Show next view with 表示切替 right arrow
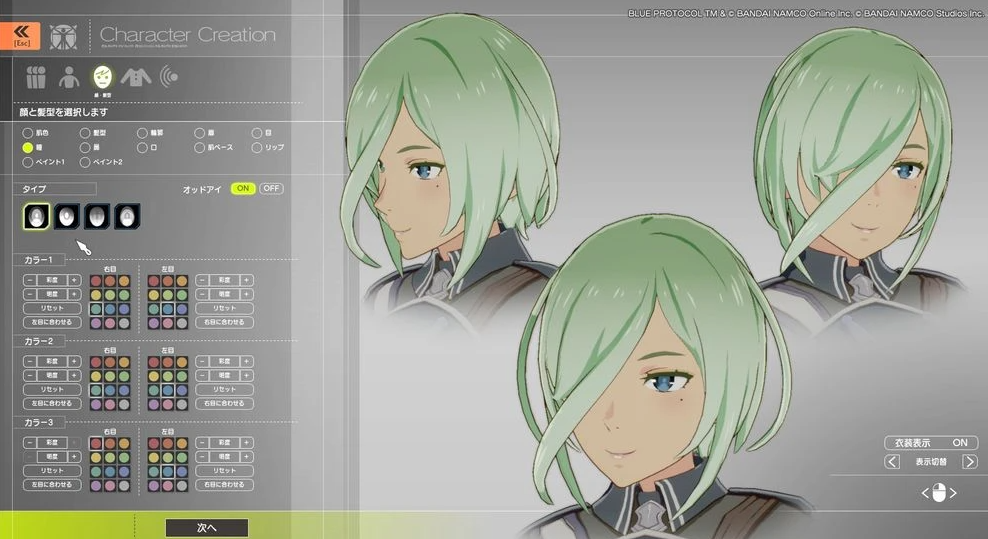The image size is (988, 539). tap(970, 461)
